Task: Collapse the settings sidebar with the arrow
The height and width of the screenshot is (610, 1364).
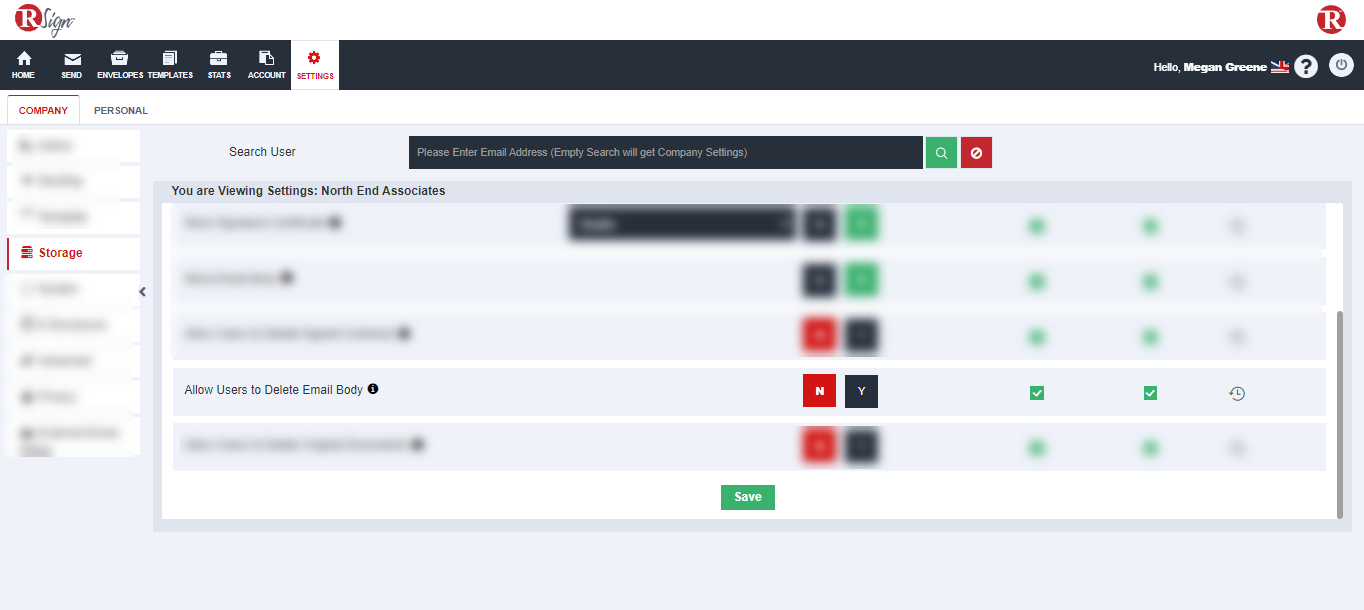Action: [142, 292]
